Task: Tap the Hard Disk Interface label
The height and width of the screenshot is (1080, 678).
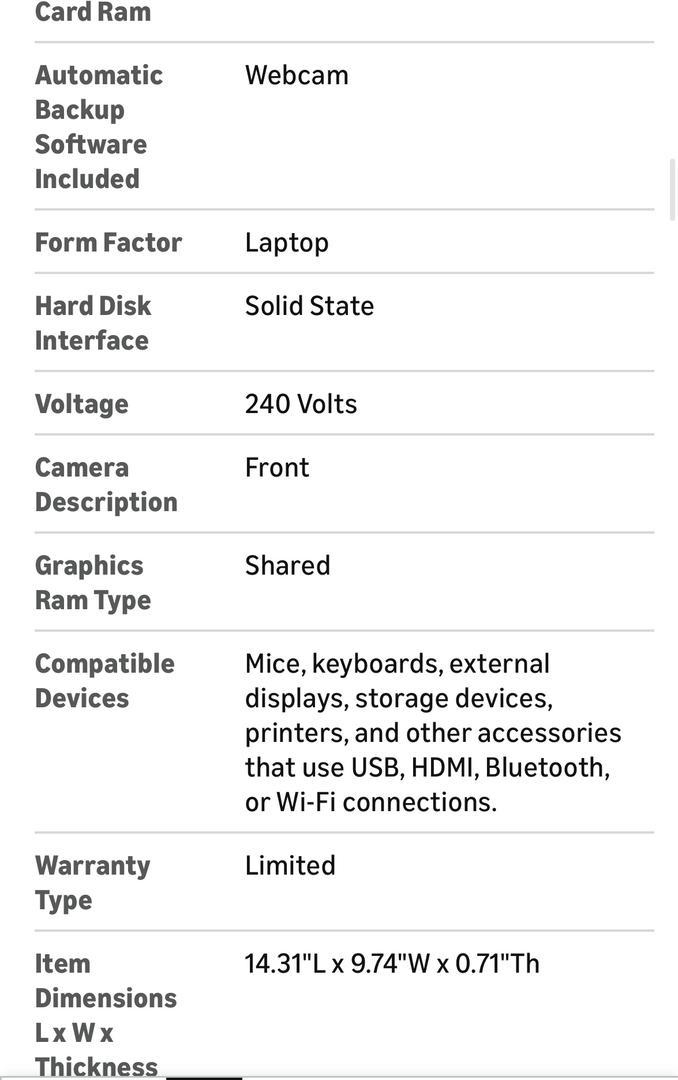Action: tap(92, 323)
